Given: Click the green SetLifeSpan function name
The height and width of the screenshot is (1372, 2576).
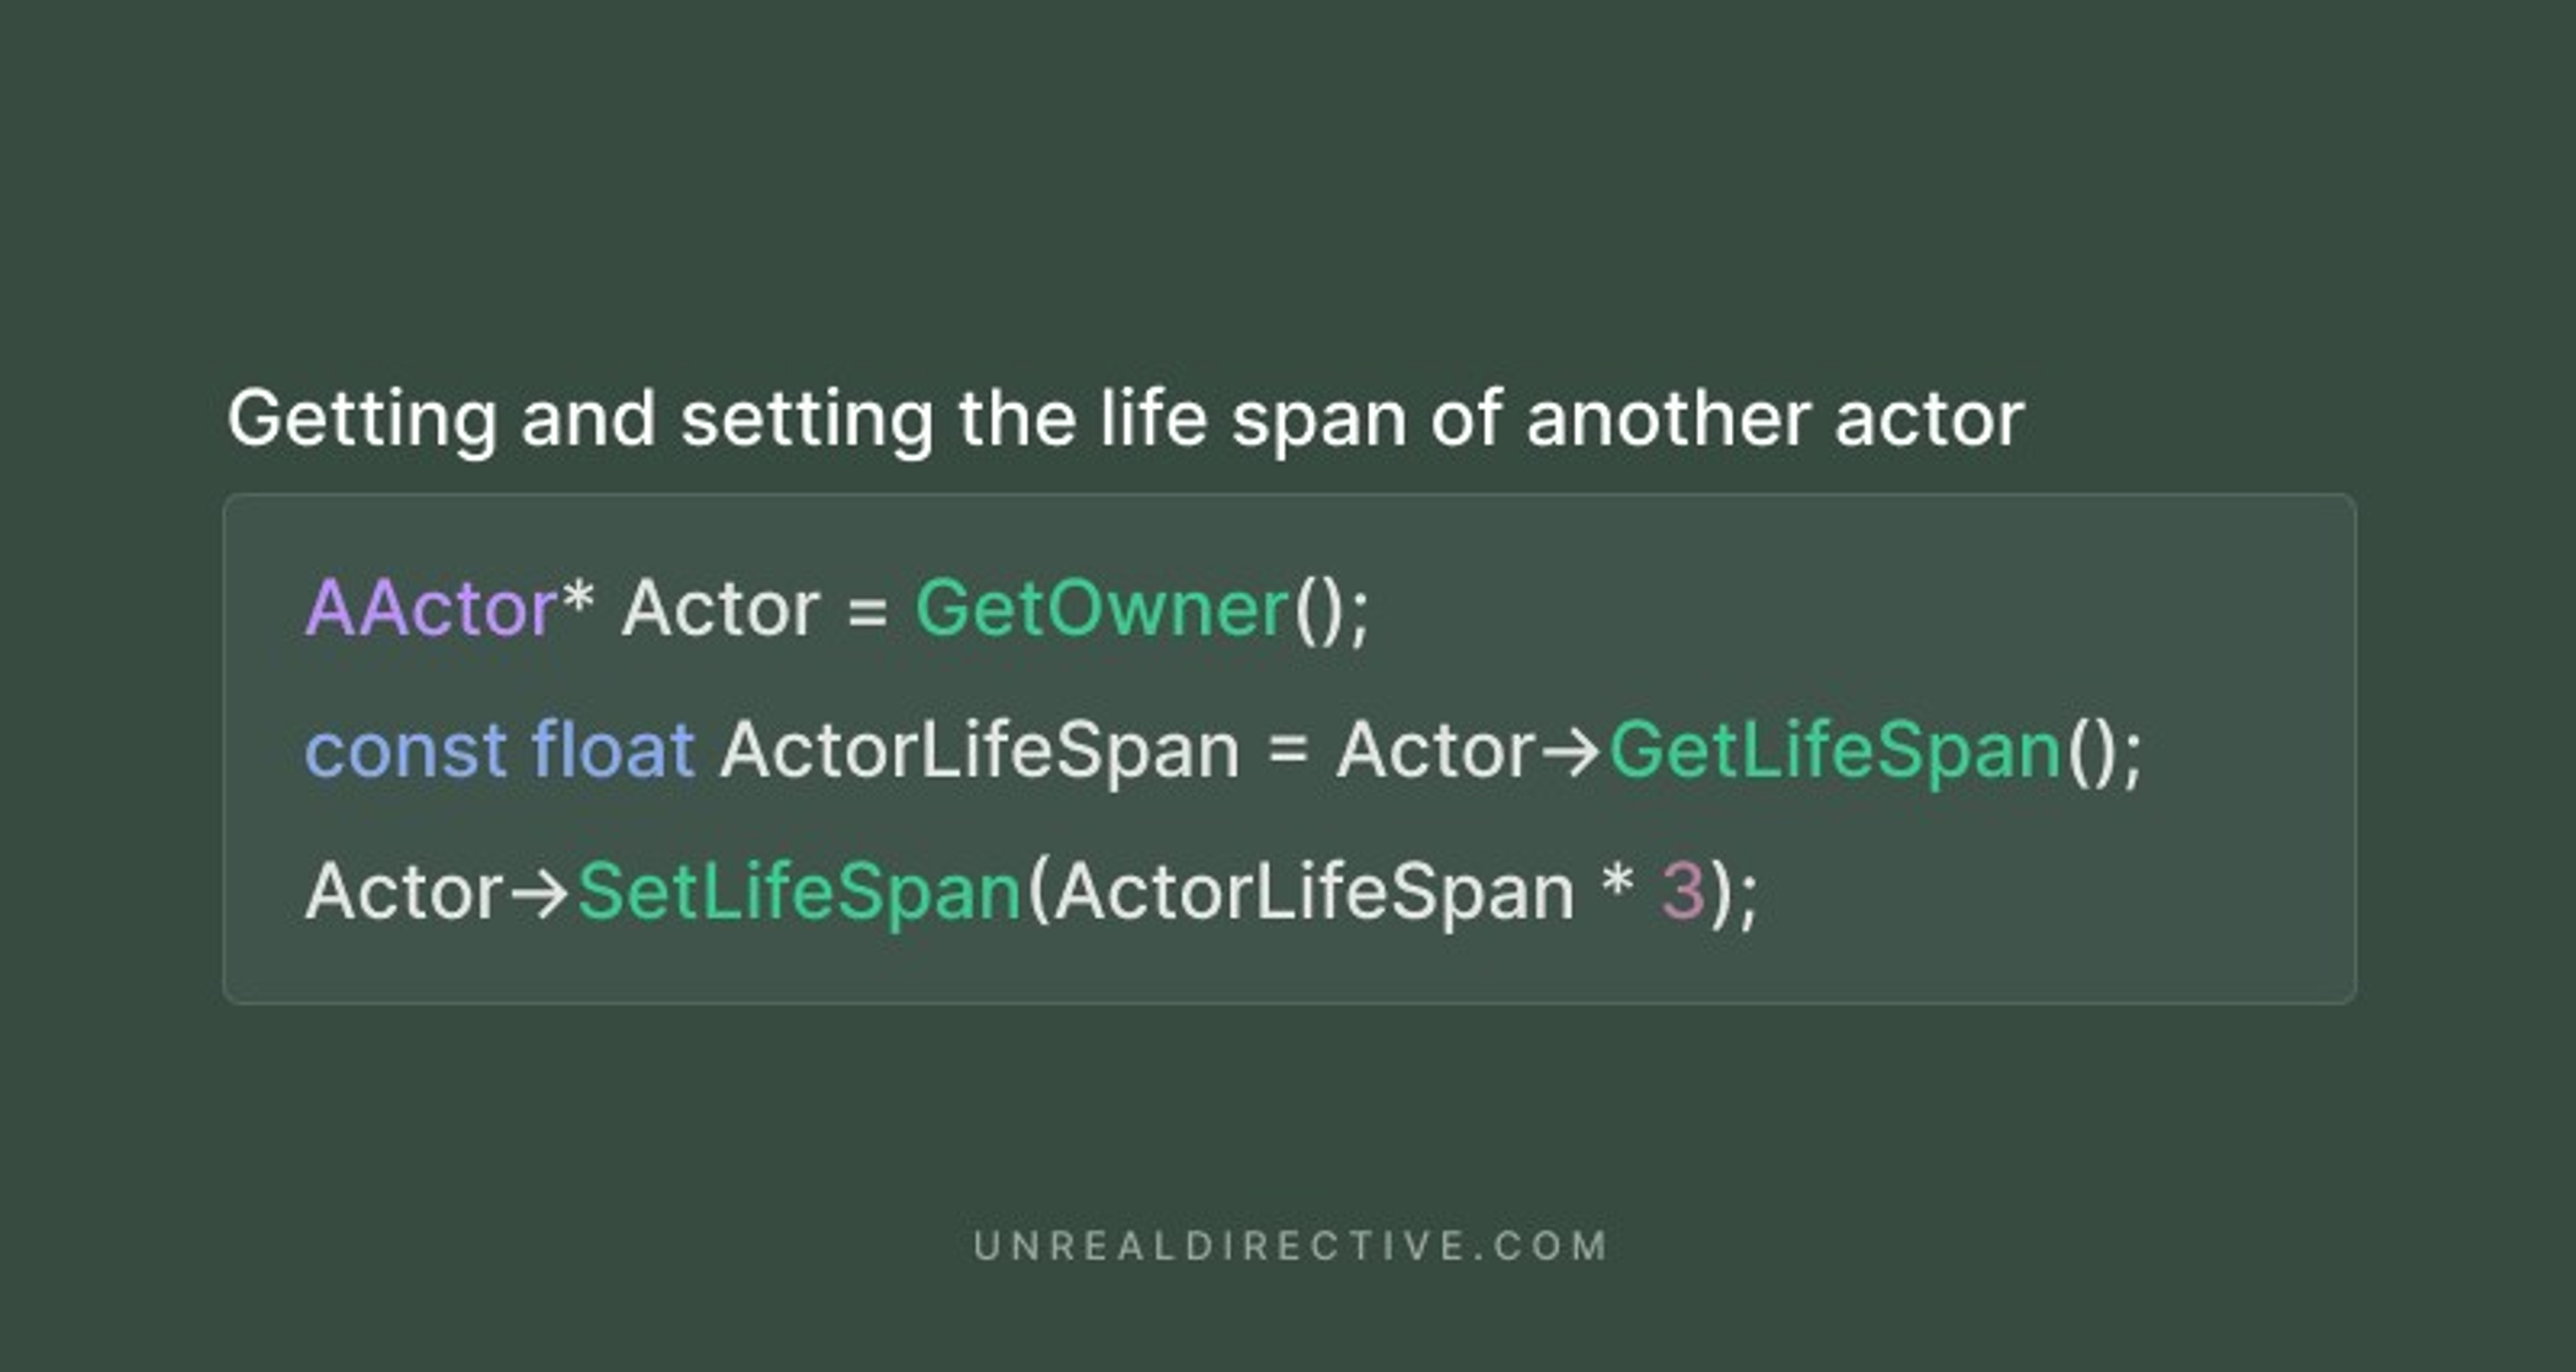Looking at the screenshot, I should (799, 891).
